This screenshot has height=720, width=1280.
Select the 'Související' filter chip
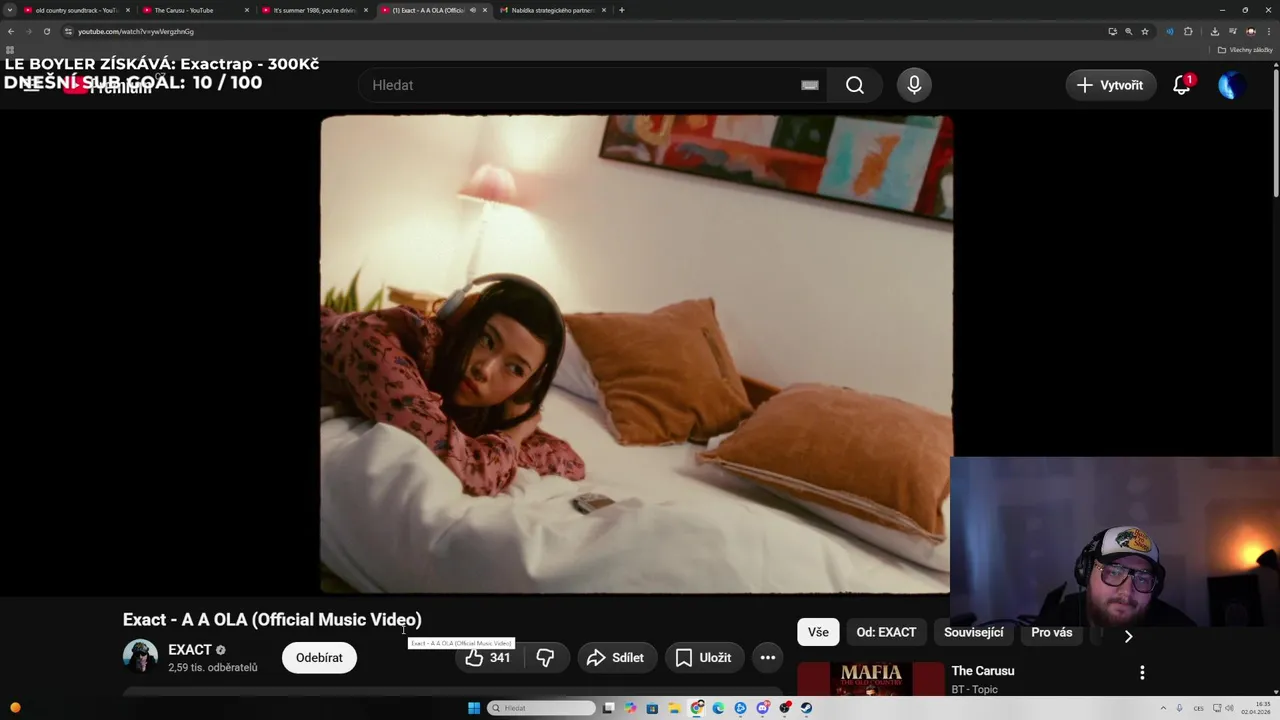pos(973,632)
